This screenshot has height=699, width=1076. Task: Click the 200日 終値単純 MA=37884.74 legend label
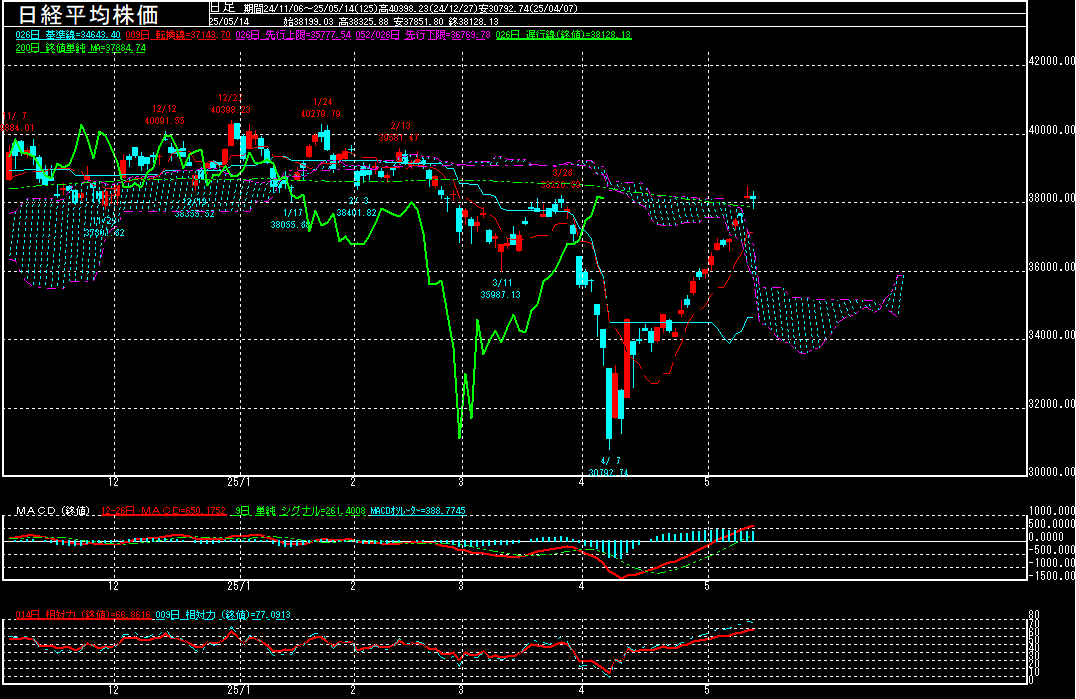[80, 48]
